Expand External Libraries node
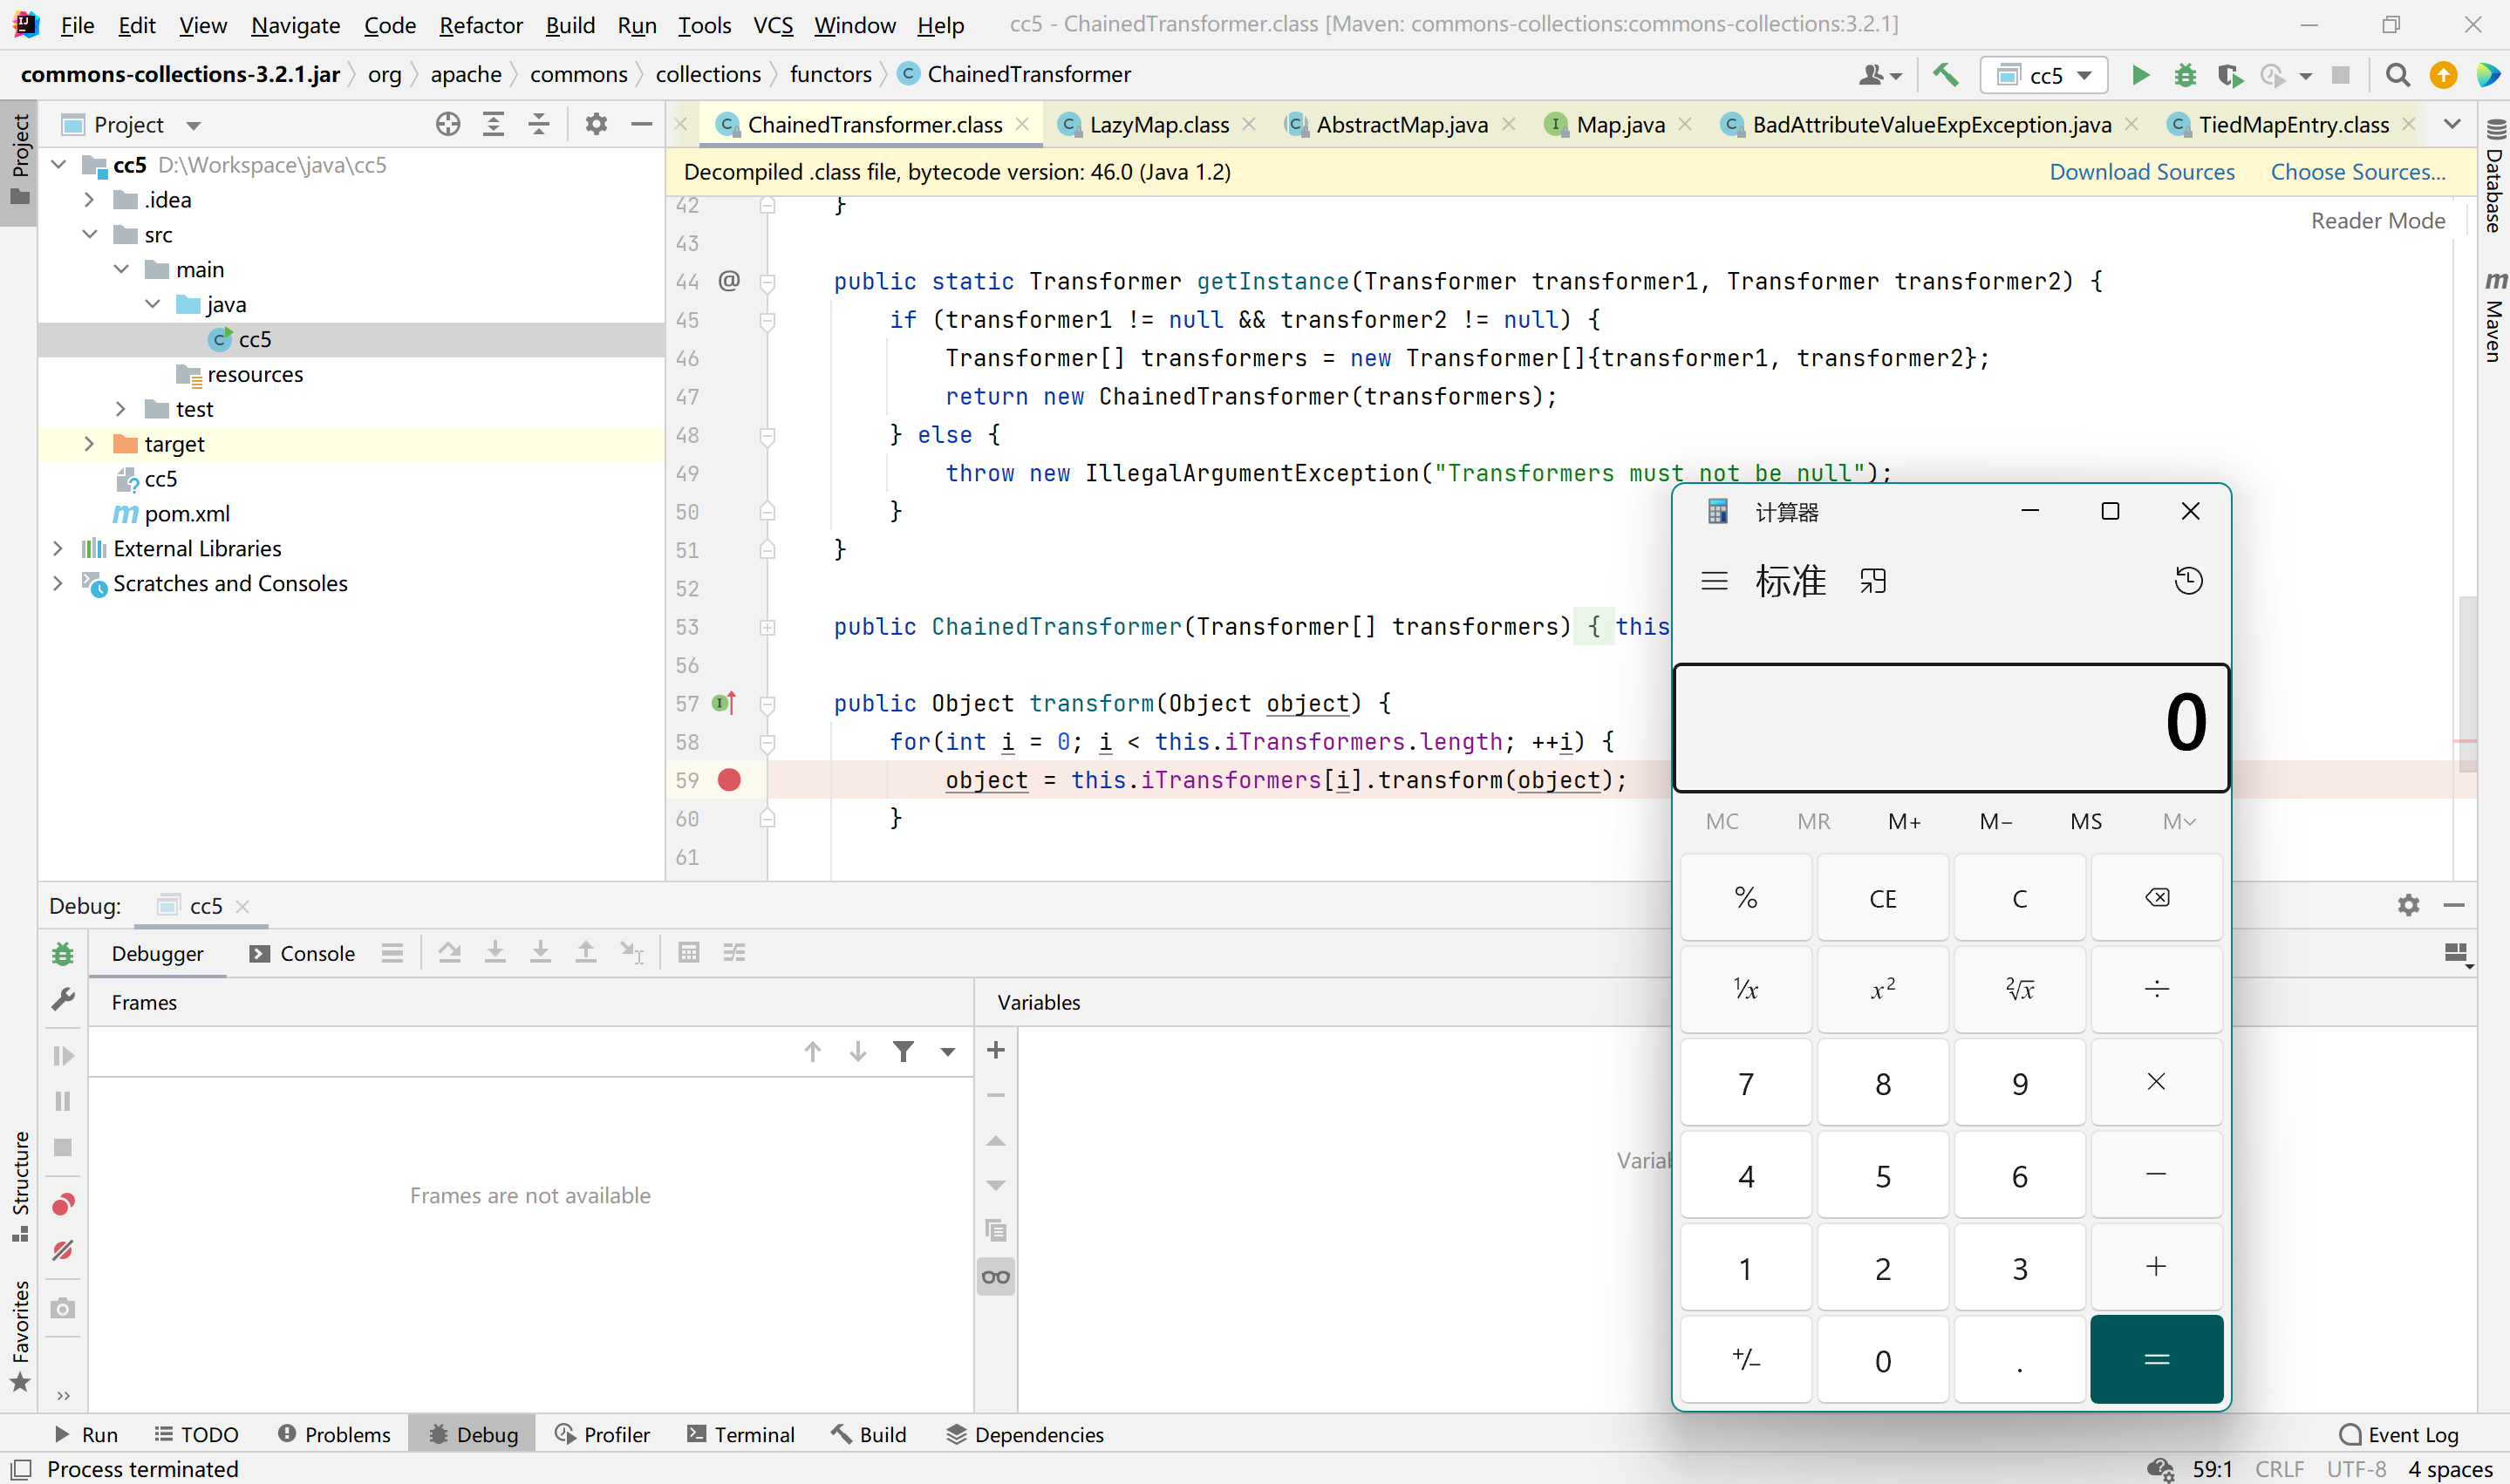Image resolution: width=2510 pixels, height=1484 pixels. coord(58,549)
